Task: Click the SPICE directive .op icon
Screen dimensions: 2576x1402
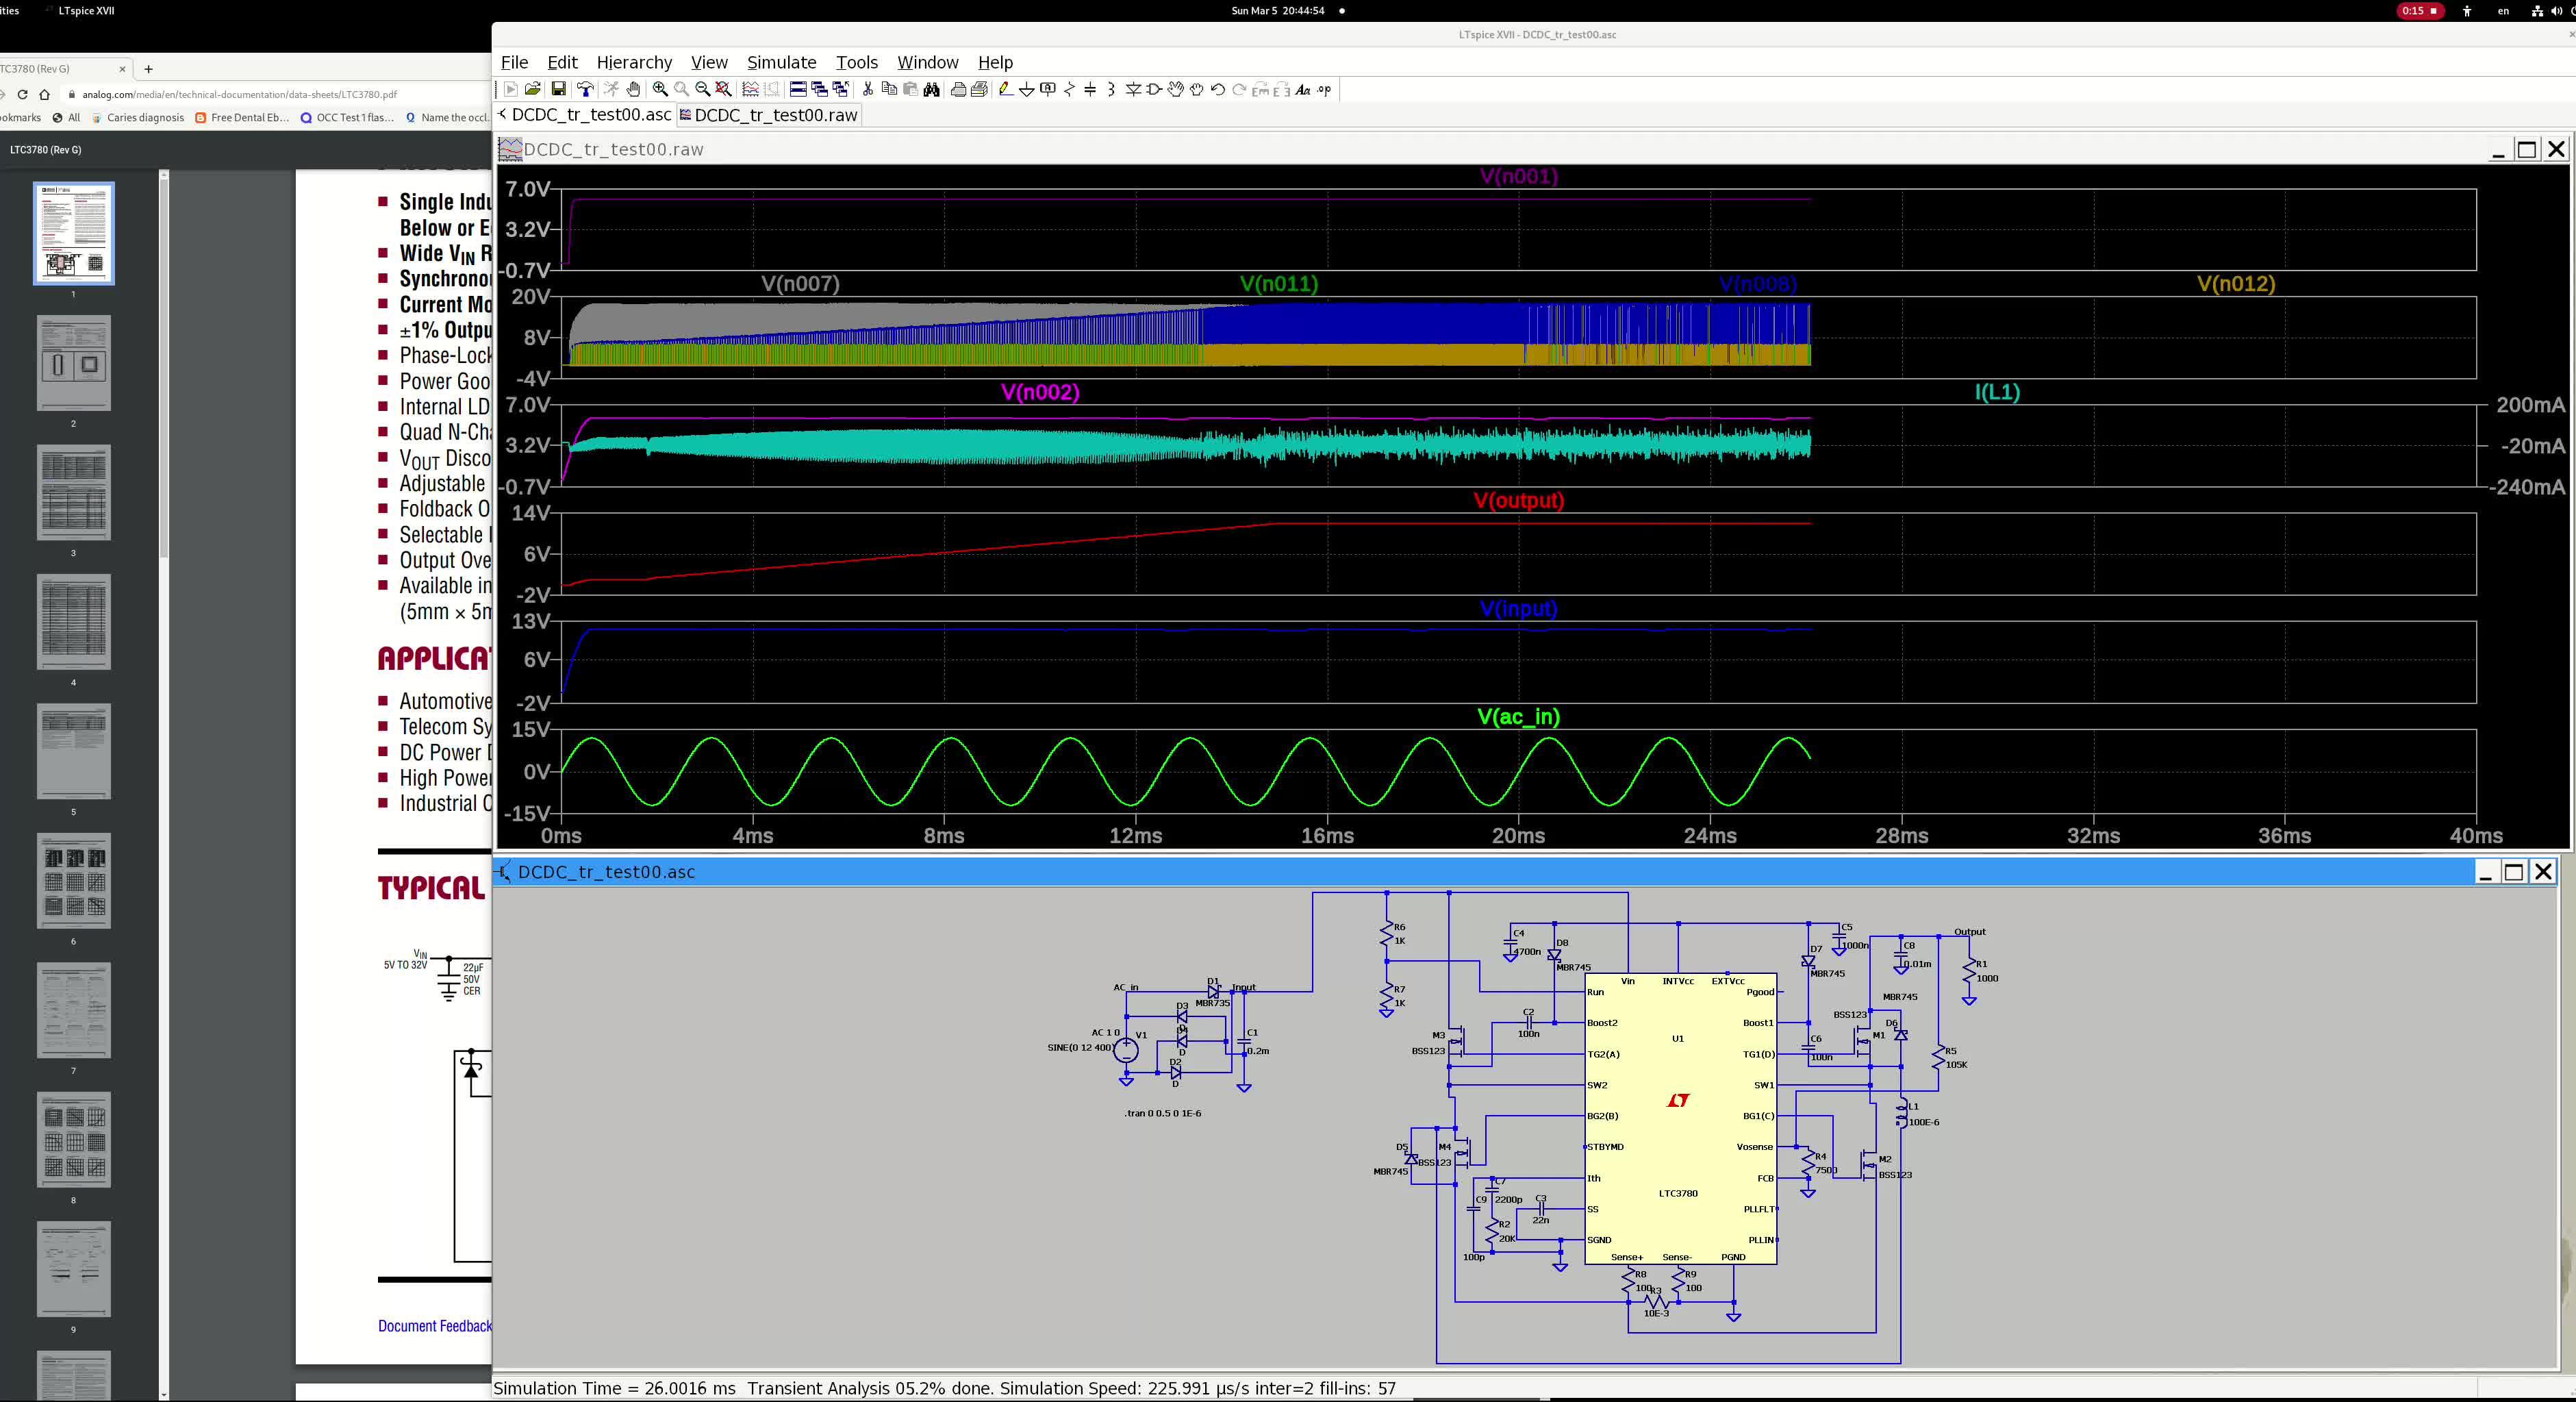Action: [x=1325, y=90]
